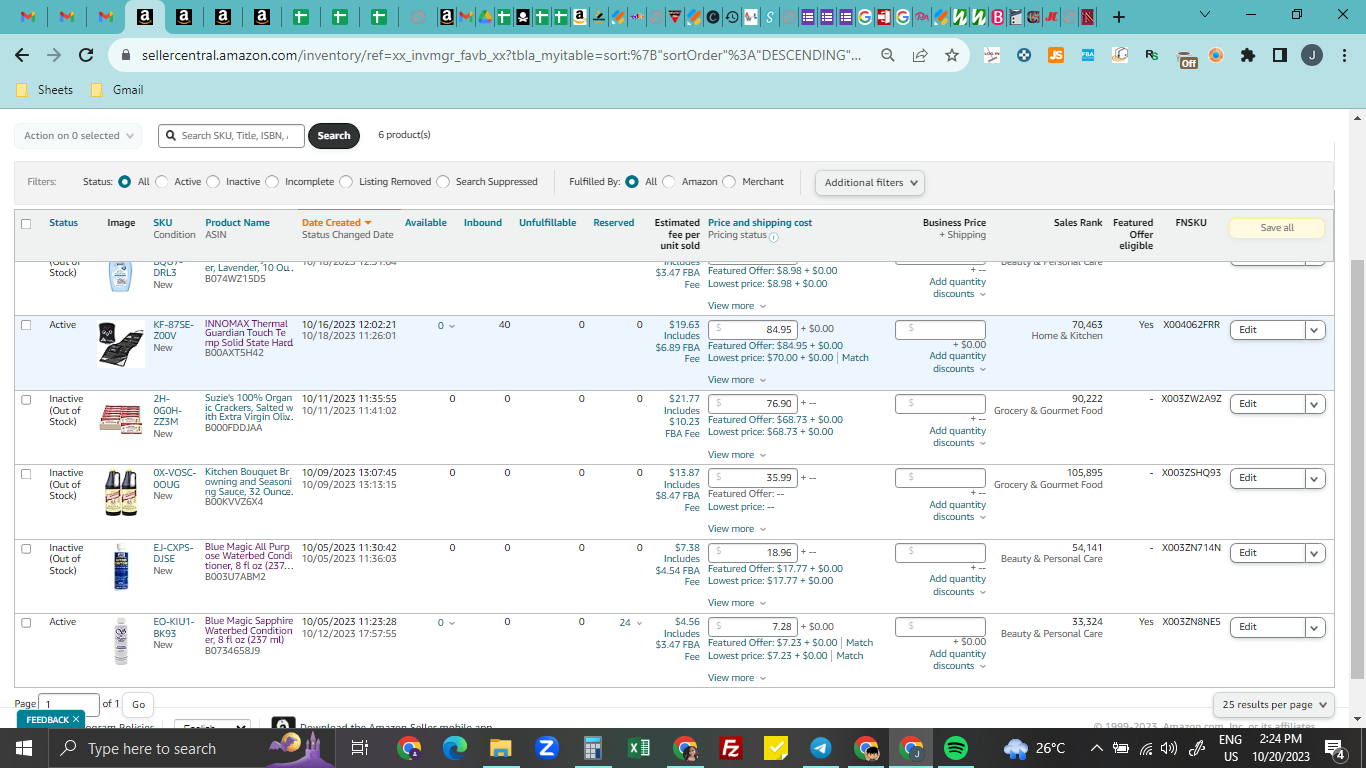Open Telegram from the taskbar
1366x768 pixels.
tap(821, 748)
